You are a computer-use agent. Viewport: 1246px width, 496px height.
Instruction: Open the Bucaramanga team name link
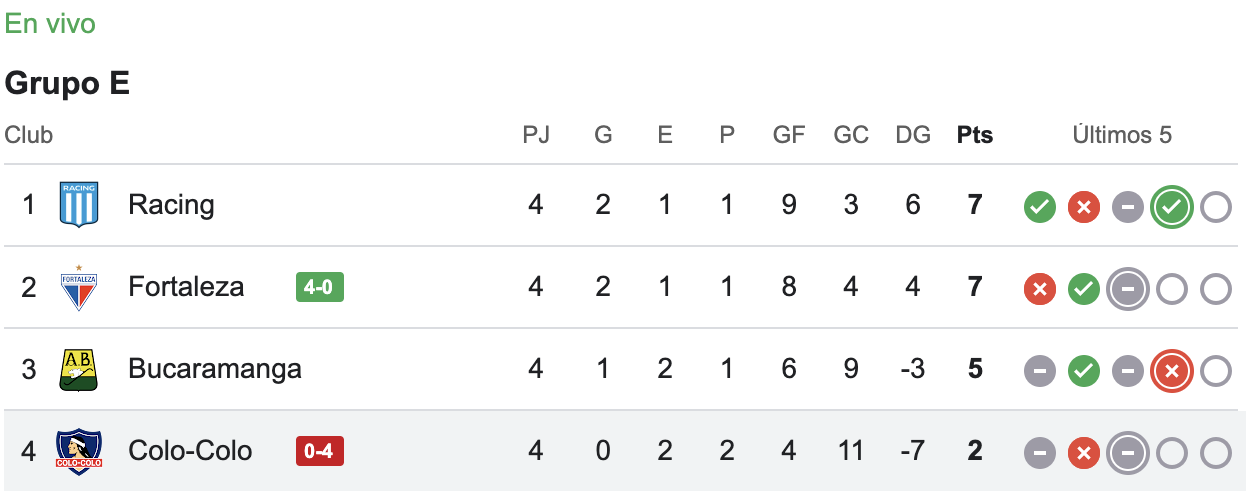tap(214, 369)
